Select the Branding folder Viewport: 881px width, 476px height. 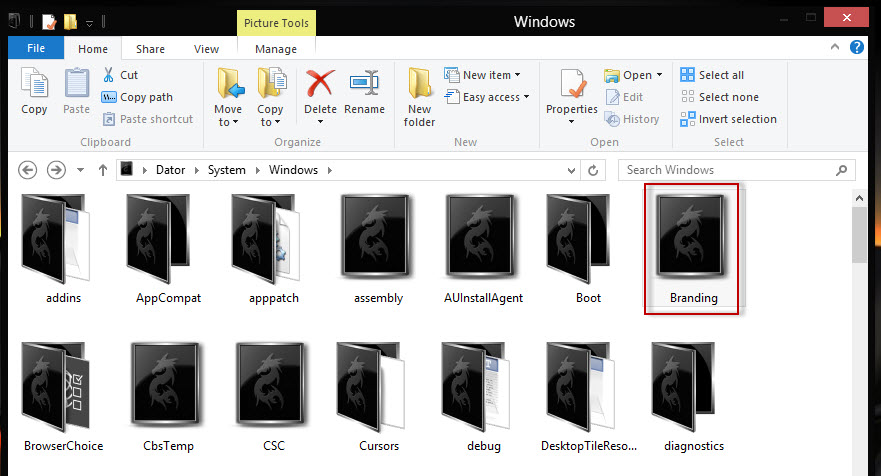click(x=692, y=249)
